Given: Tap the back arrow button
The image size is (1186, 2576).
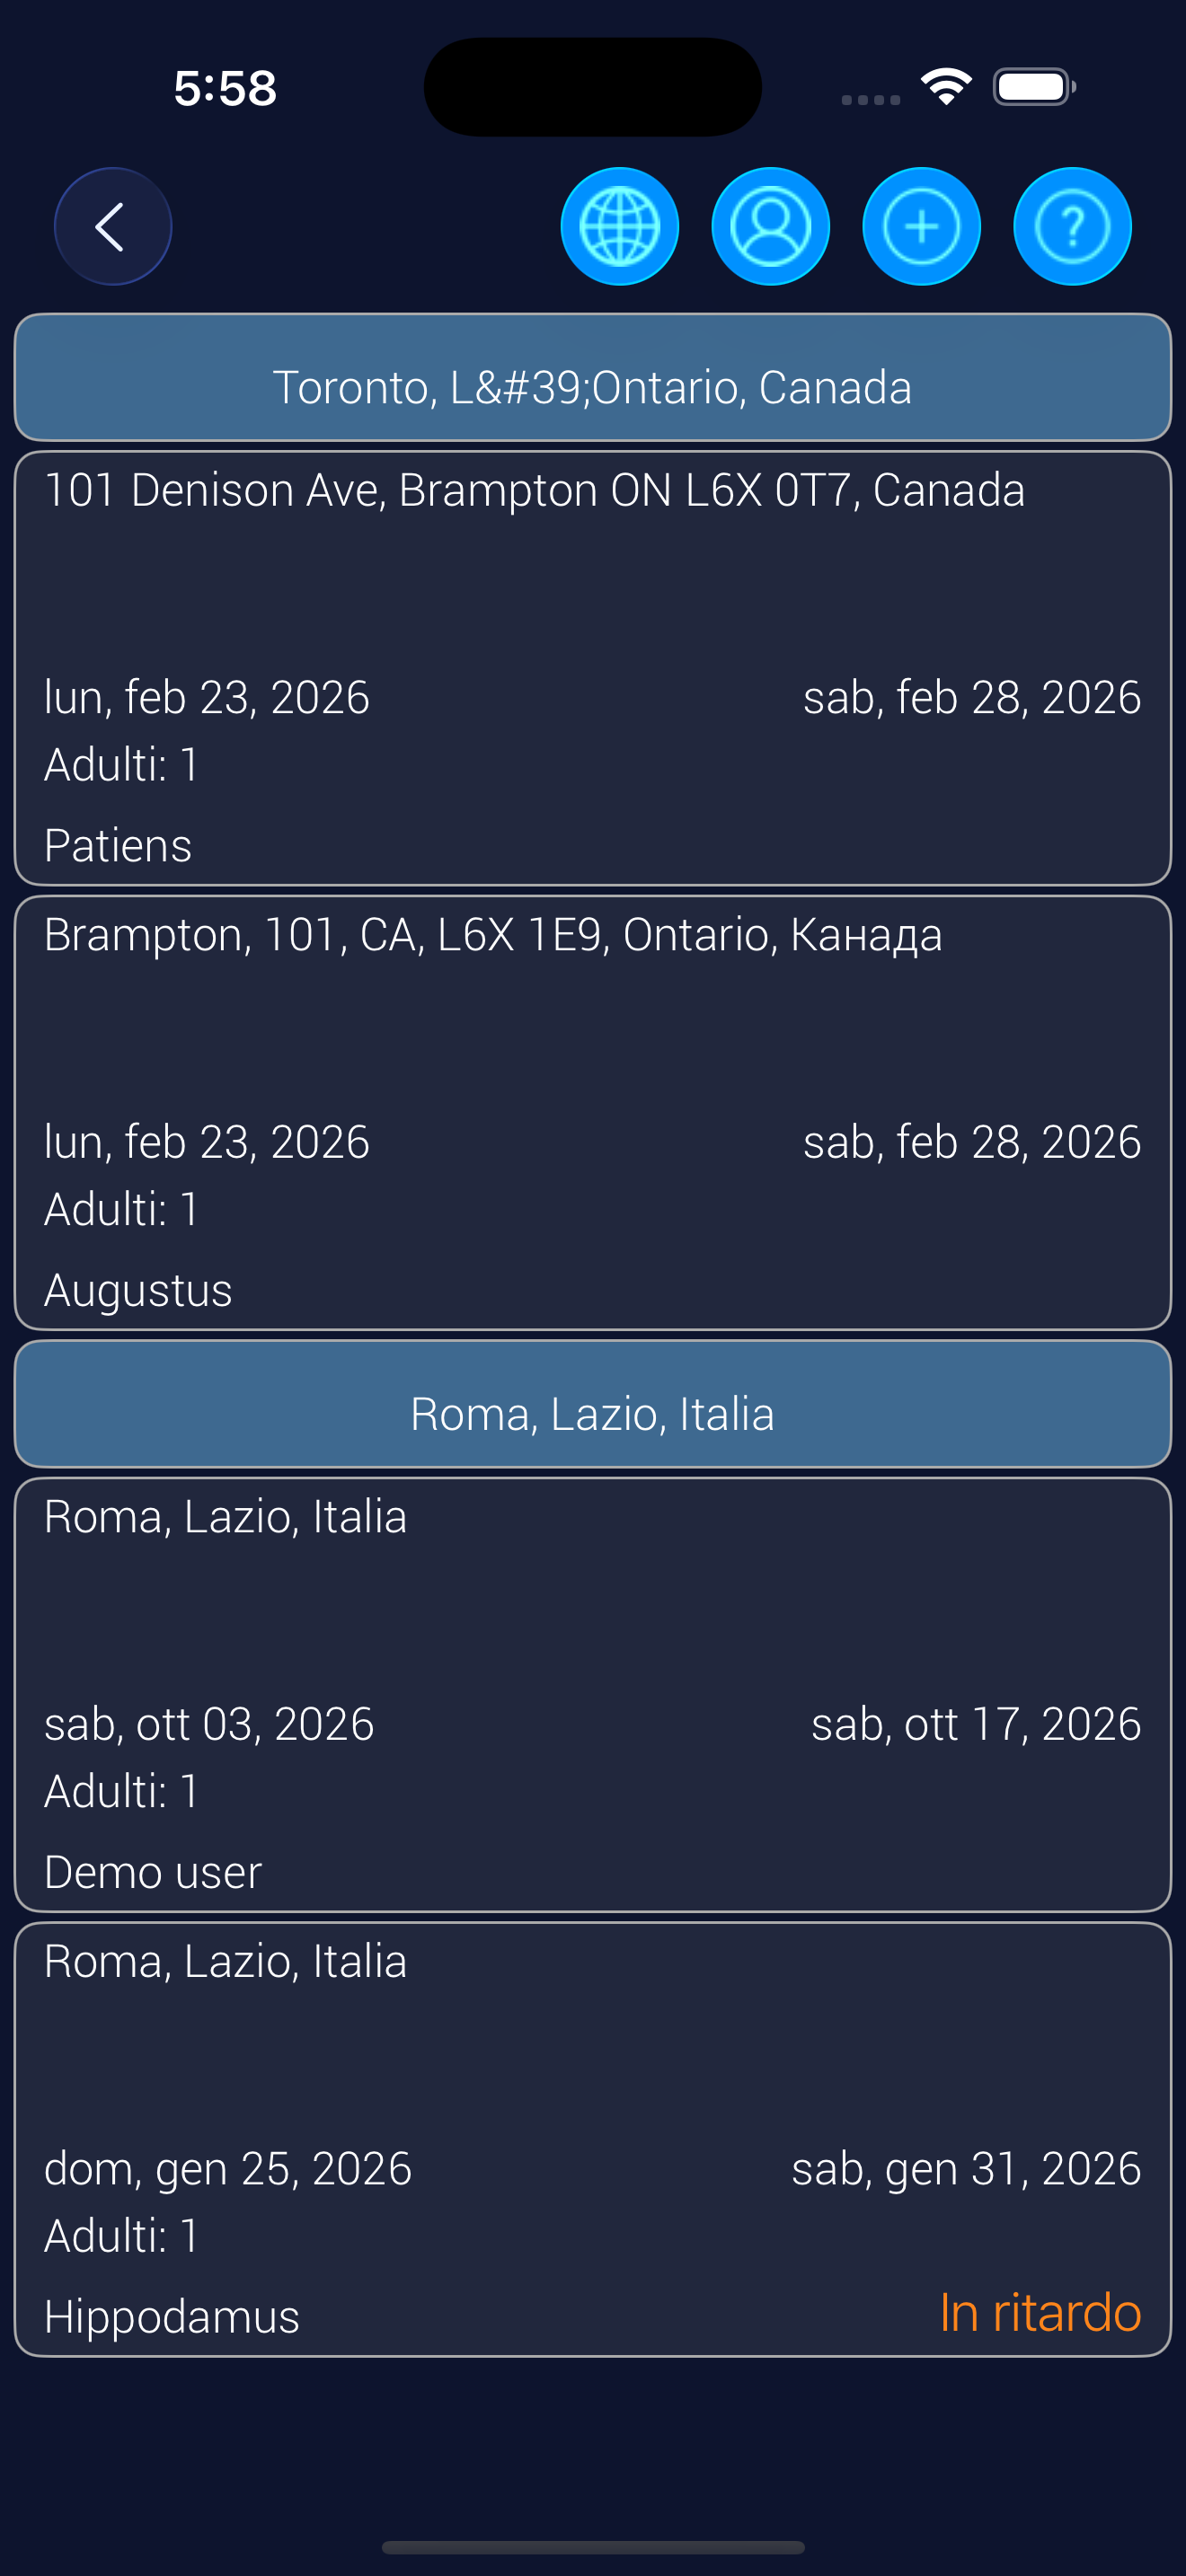Looking at the screenshot, I should 113,227.
